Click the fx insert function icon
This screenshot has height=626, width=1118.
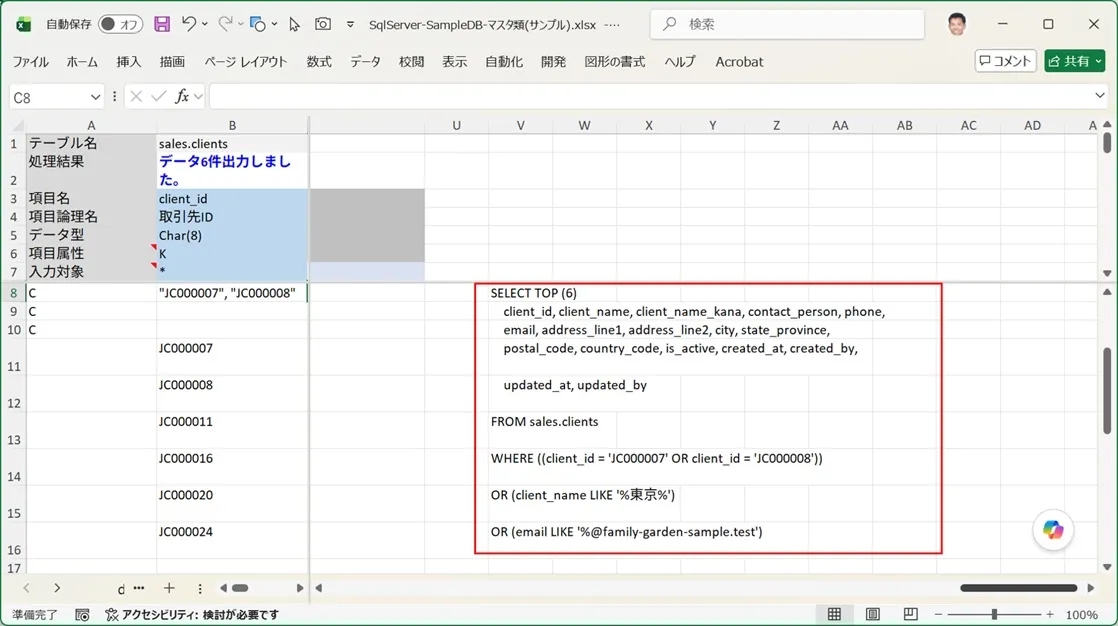183,96
